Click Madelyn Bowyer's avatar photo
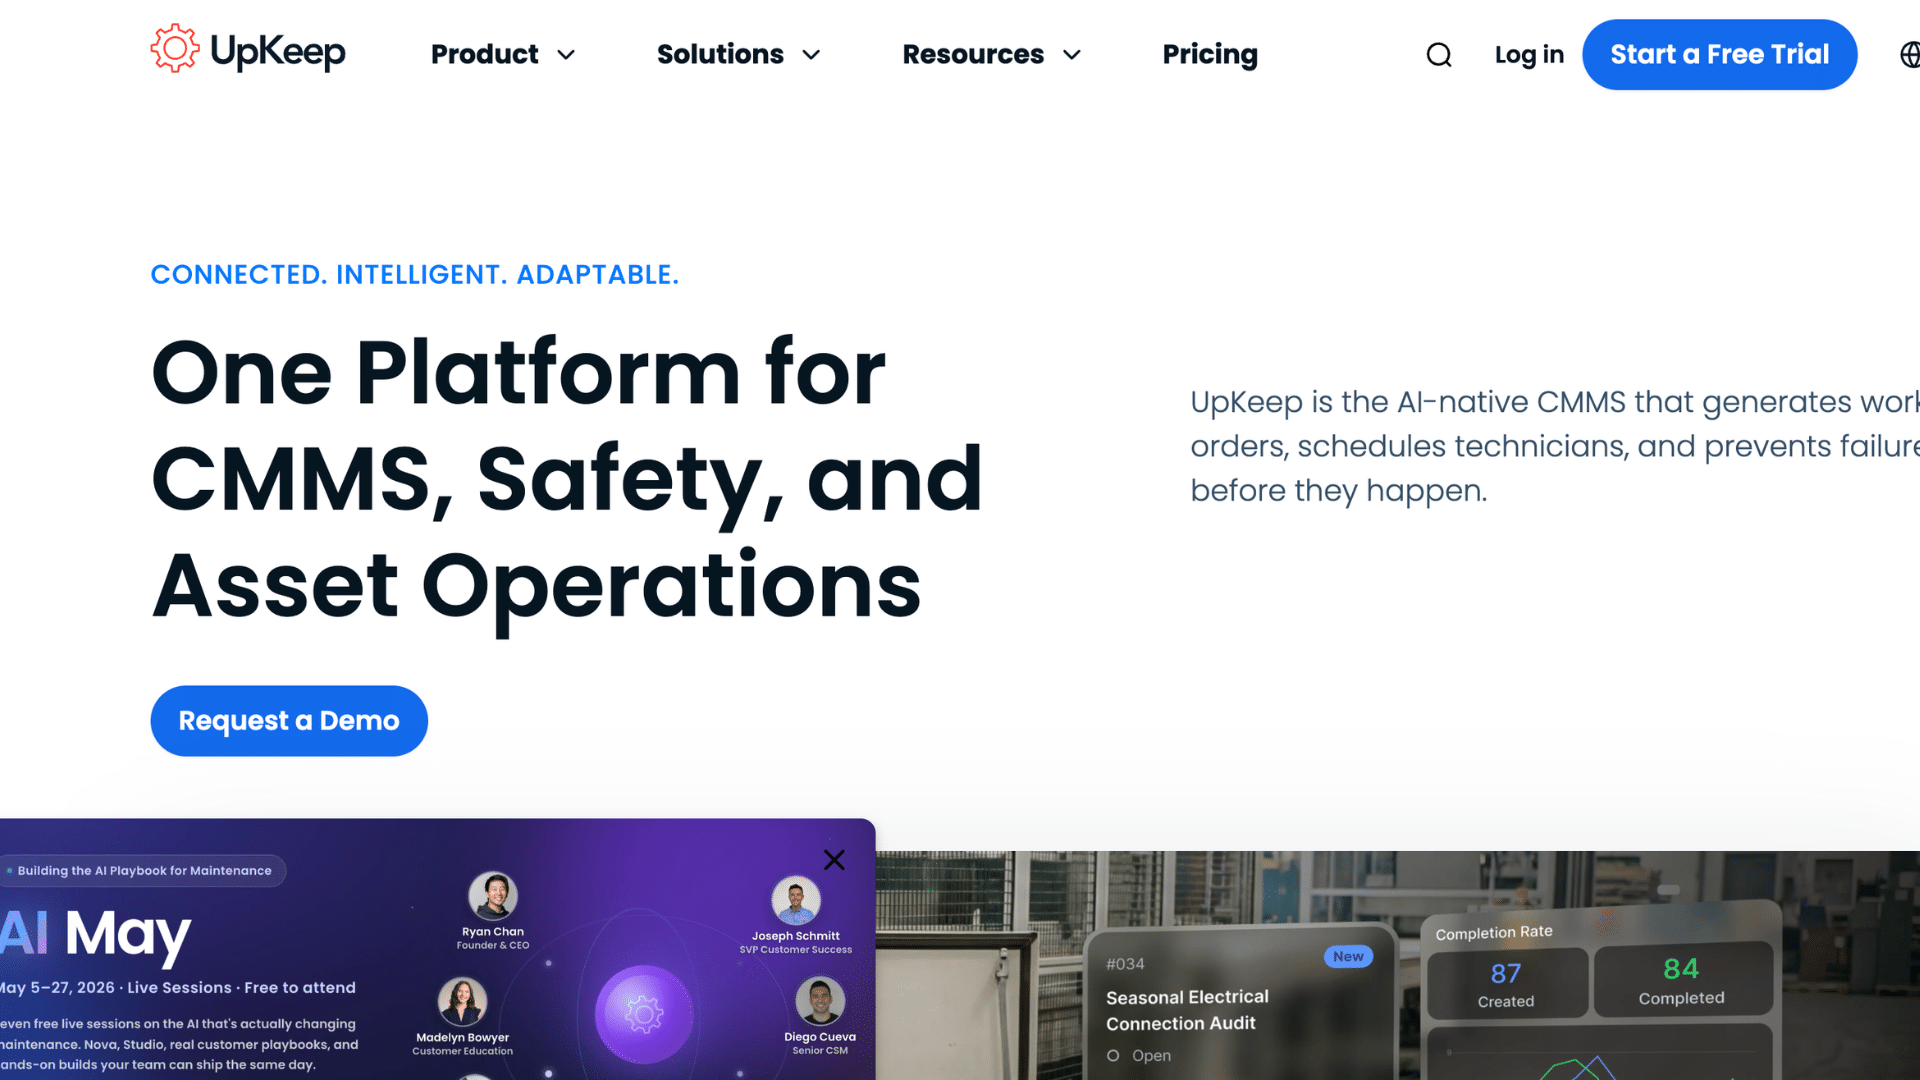This screenshot has width=1920, height=1080. tap(462, 1001)
